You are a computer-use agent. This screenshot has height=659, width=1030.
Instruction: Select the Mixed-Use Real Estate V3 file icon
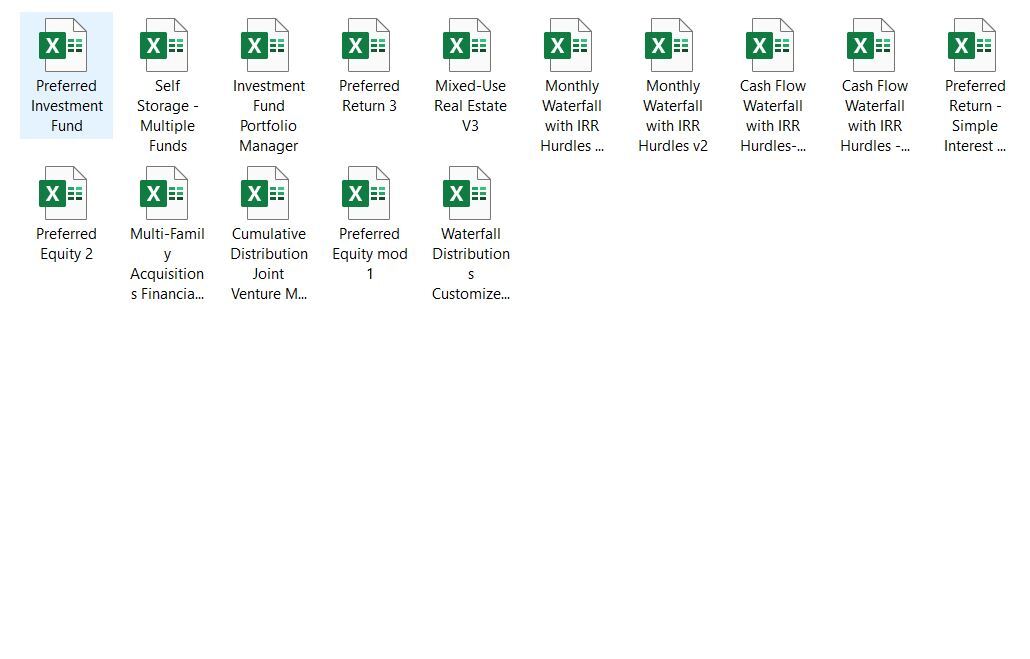tap(470, 46)
